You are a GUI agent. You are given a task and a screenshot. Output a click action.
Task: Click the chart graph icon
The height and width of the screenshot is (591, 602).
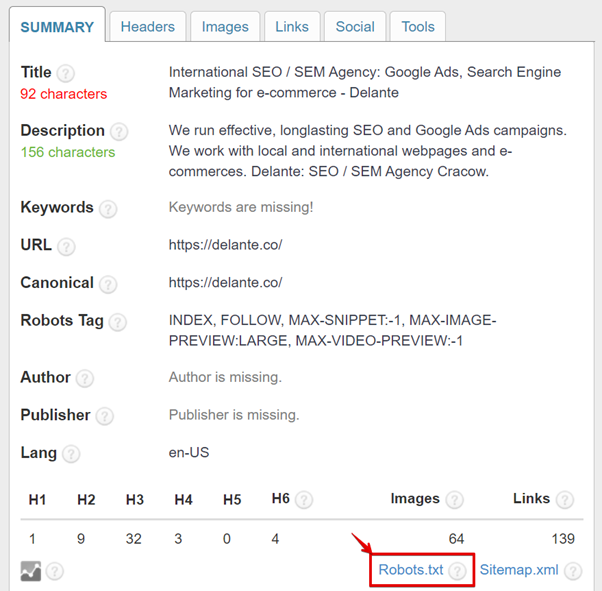31,571
